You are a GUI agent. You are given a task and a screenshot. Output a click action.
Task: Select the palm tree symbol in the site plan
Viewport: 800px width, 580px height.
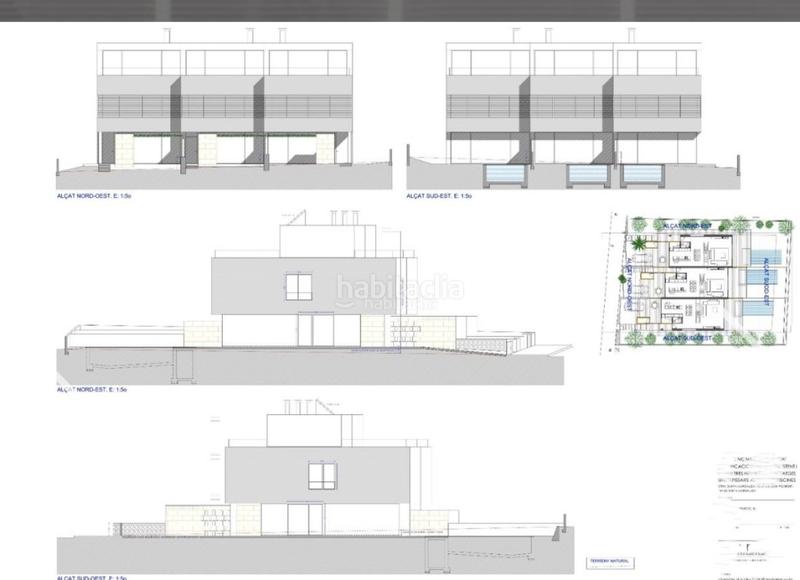point(739,224)
